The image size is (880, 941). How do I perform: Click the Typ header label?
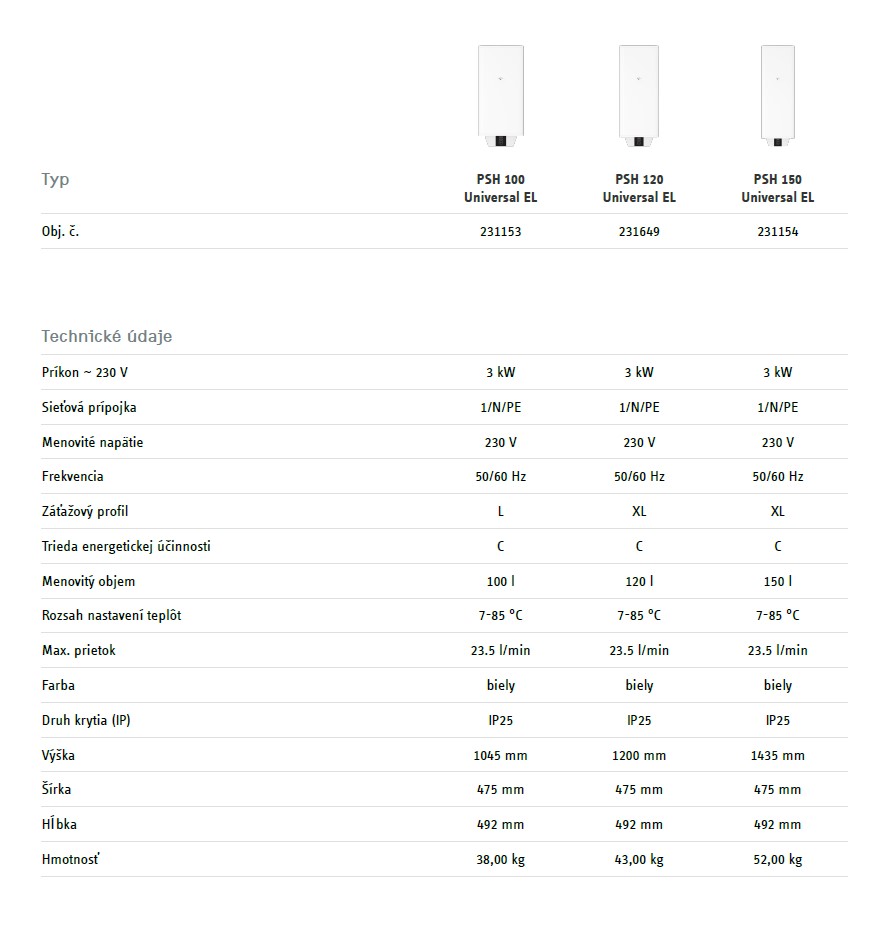[x=55, y=180]
